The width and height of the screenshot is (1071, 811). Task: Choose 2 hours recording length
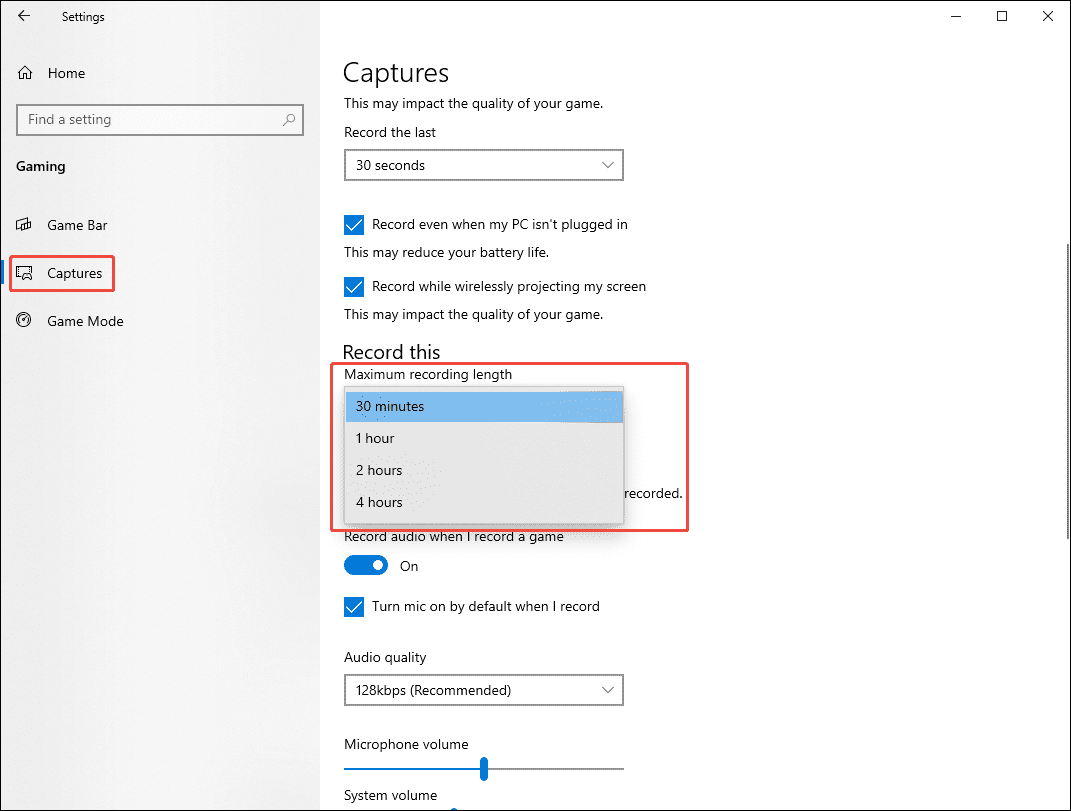point(484,471)
